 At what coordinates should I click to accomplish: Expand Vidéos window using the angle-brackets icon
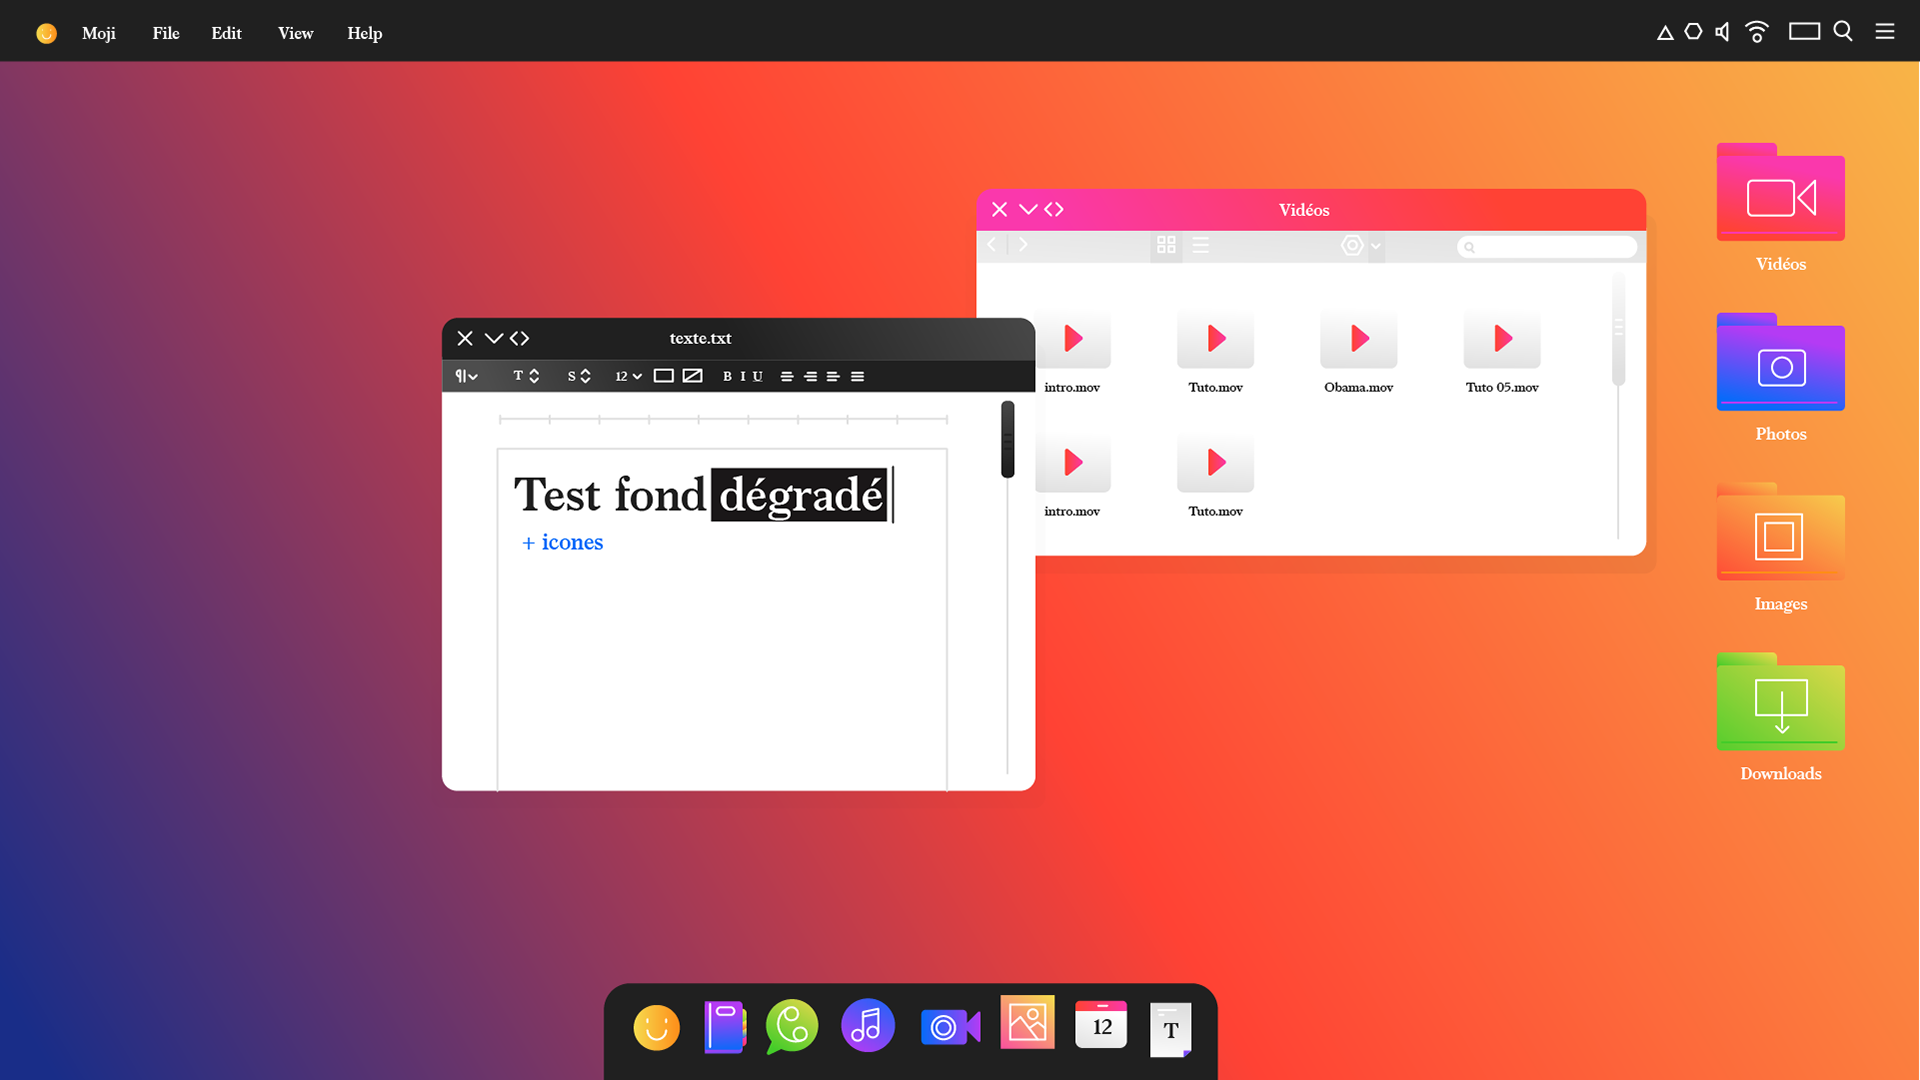pyautogui.click(x=1054, y=210)
